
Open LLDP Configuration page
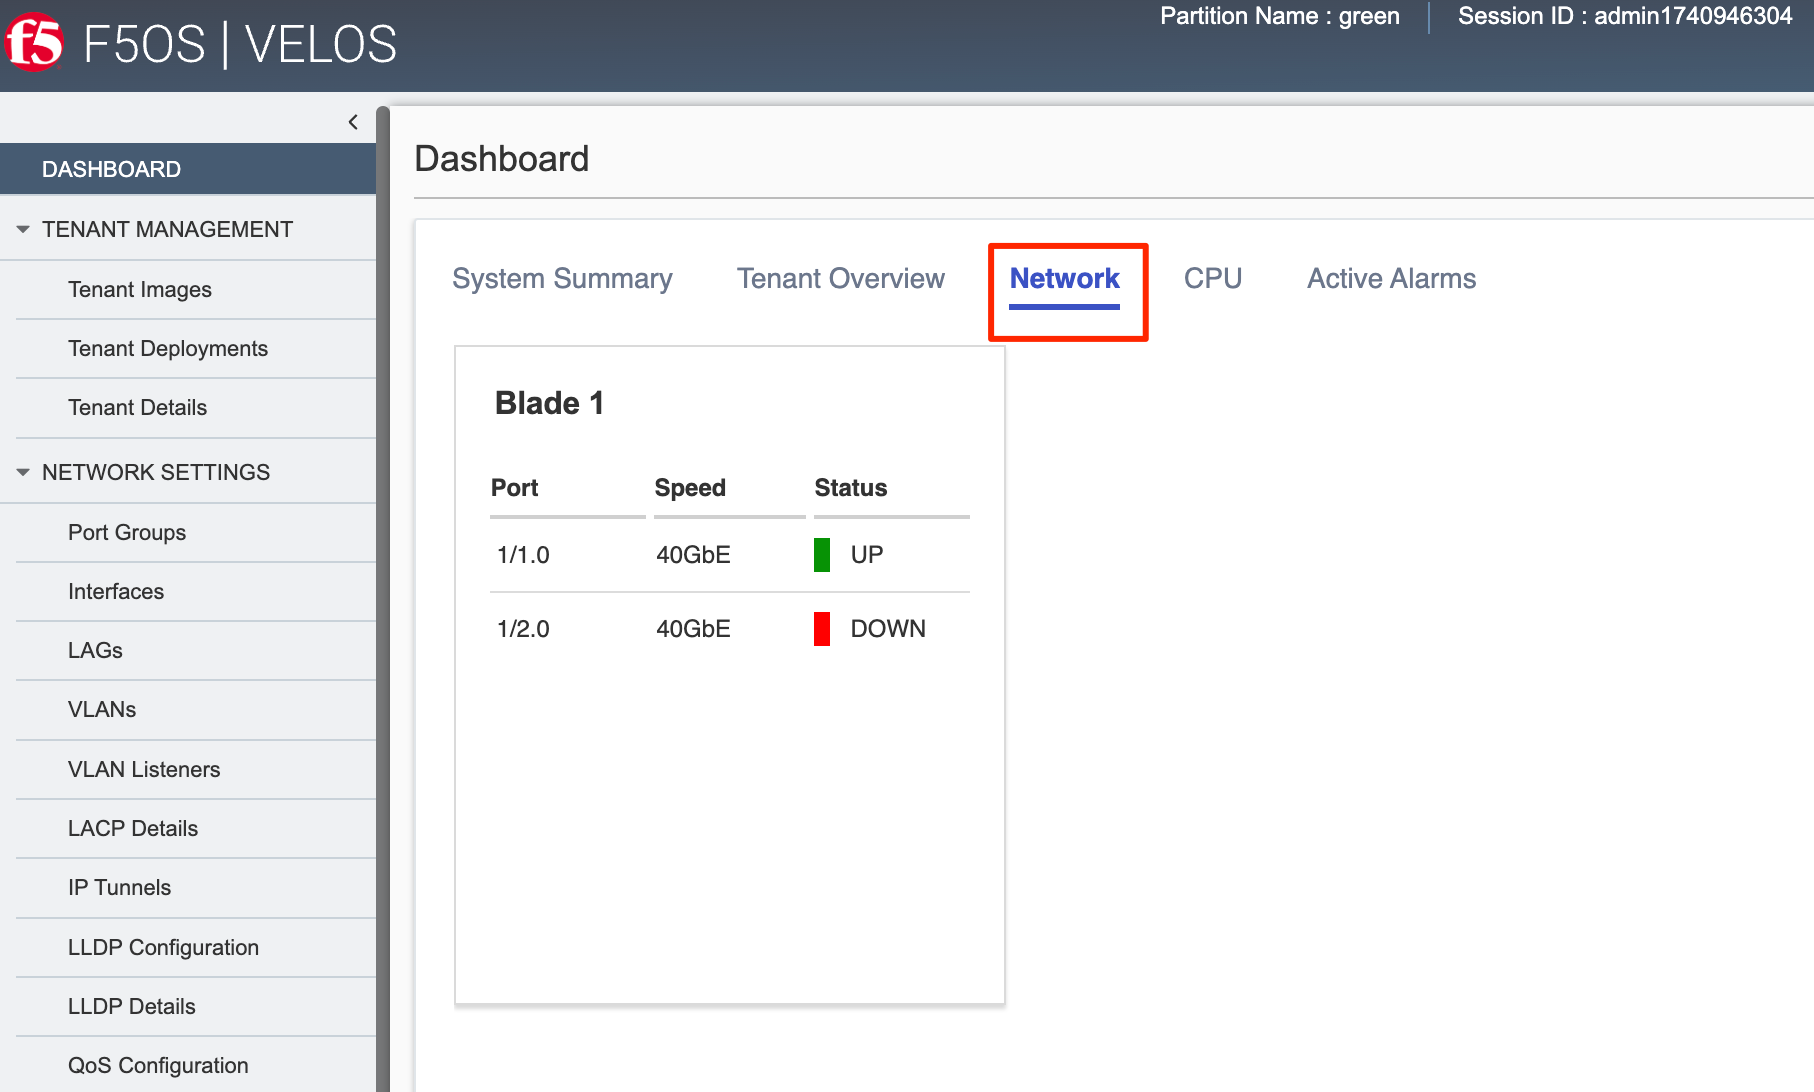pos(163,948)
